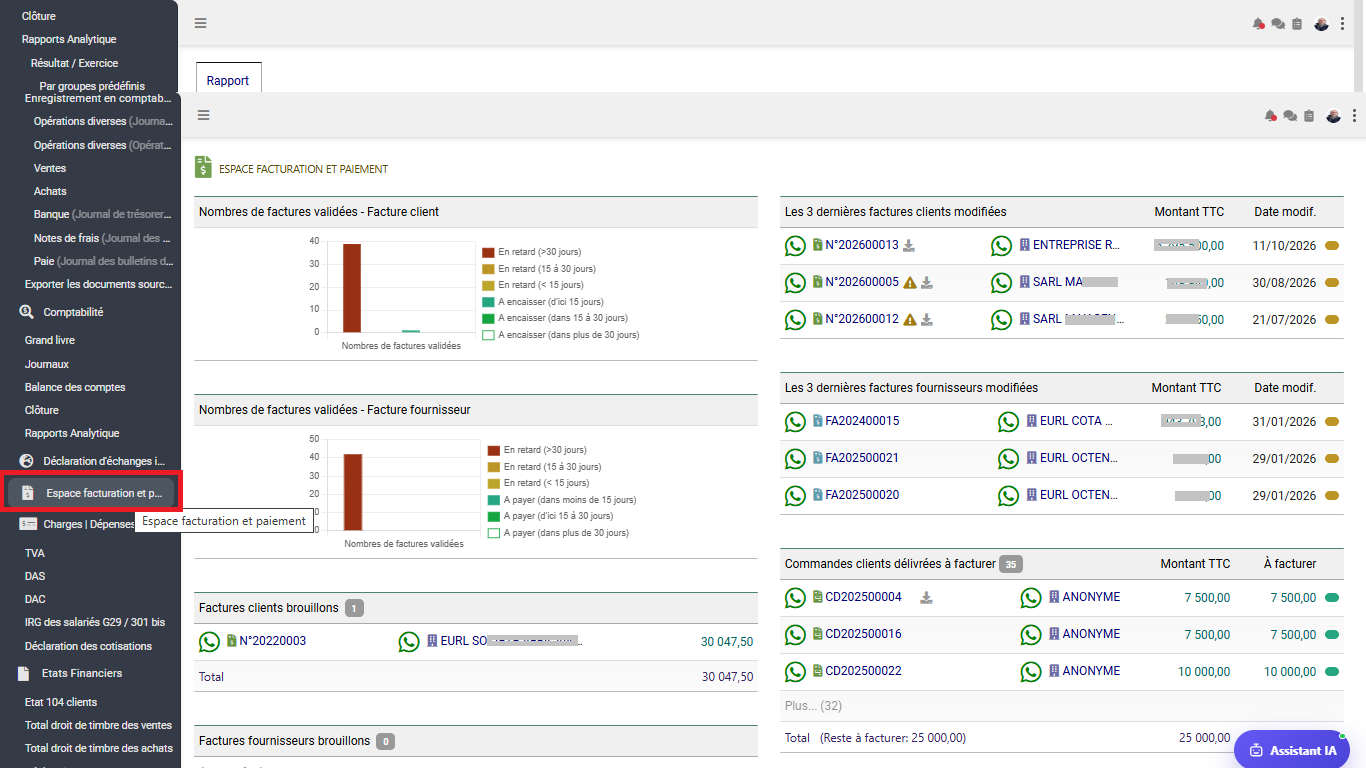Viewport: 1366px width, 768px height.
Task: Open the chat bubbles icon above ESPACE FACTURATION heading
Action: pyautogui.click(x=1290, y=116)
